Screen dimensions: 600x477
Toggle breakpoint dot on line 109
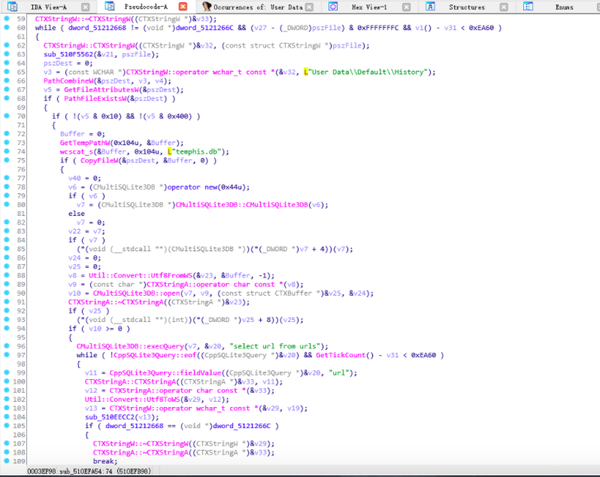(x=7, y=461)
